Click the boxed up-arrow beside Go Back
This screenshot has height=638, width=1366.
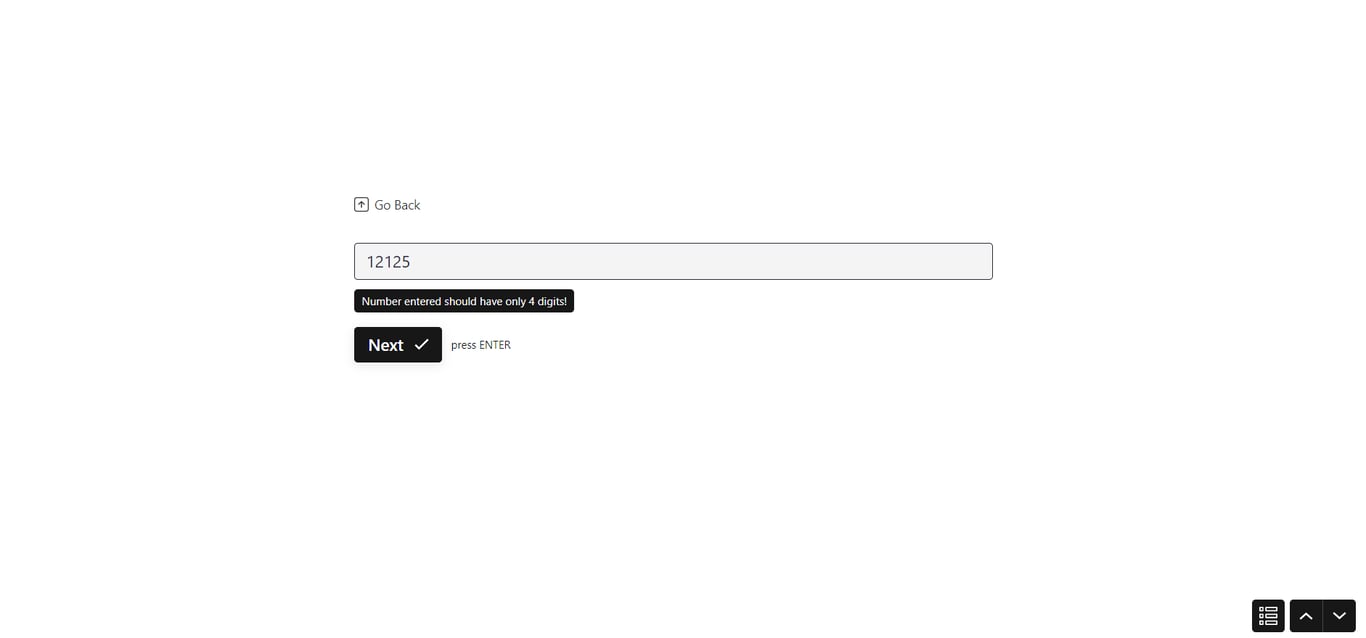(x=361, y=204)
